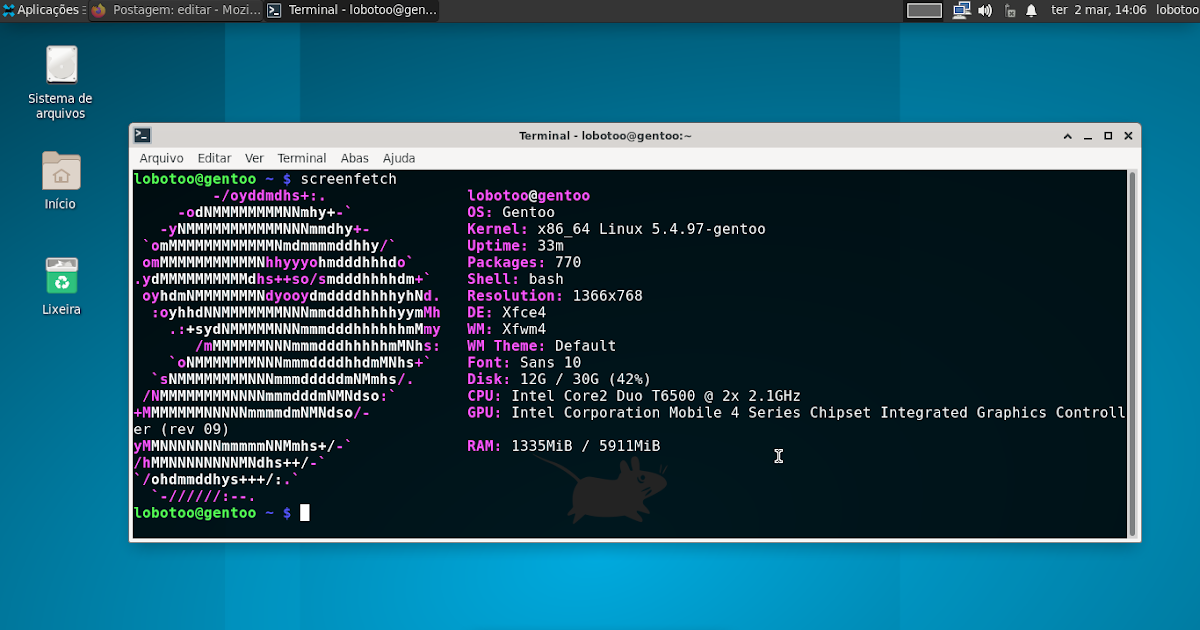Open the Ajuda menu in Terminal
The width and height of the screenshot is (1200, 630).
399,158
